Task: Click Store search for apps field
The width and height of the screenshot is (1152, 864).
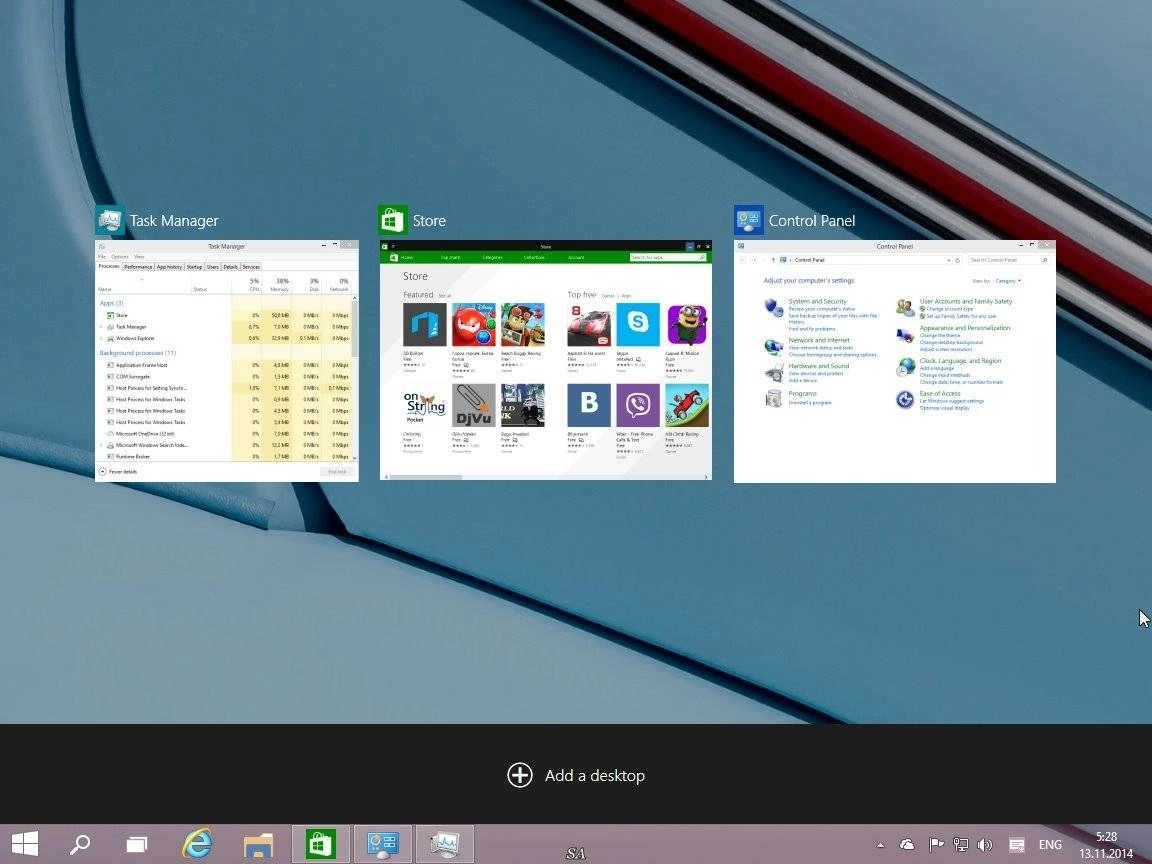Action: (x=668, y=257)
